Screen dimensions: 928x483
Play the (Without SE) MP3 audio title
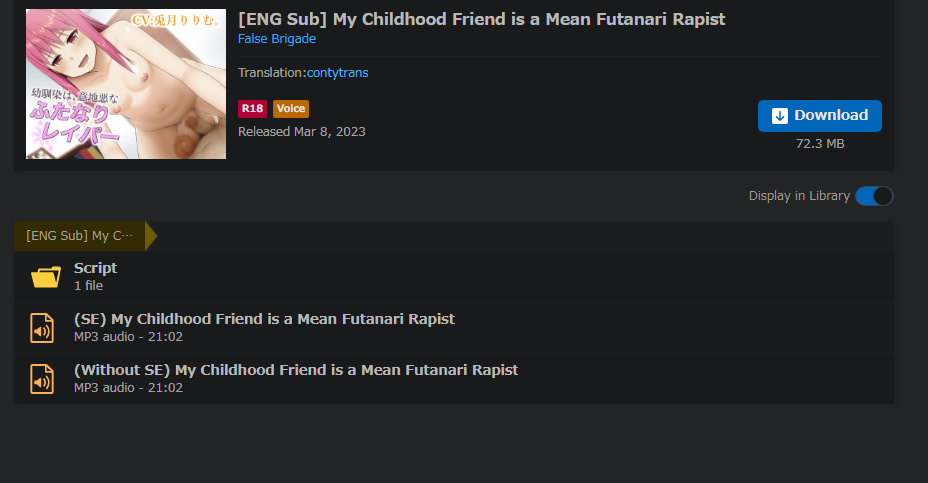pyautogui.click(x=296, y=370)
